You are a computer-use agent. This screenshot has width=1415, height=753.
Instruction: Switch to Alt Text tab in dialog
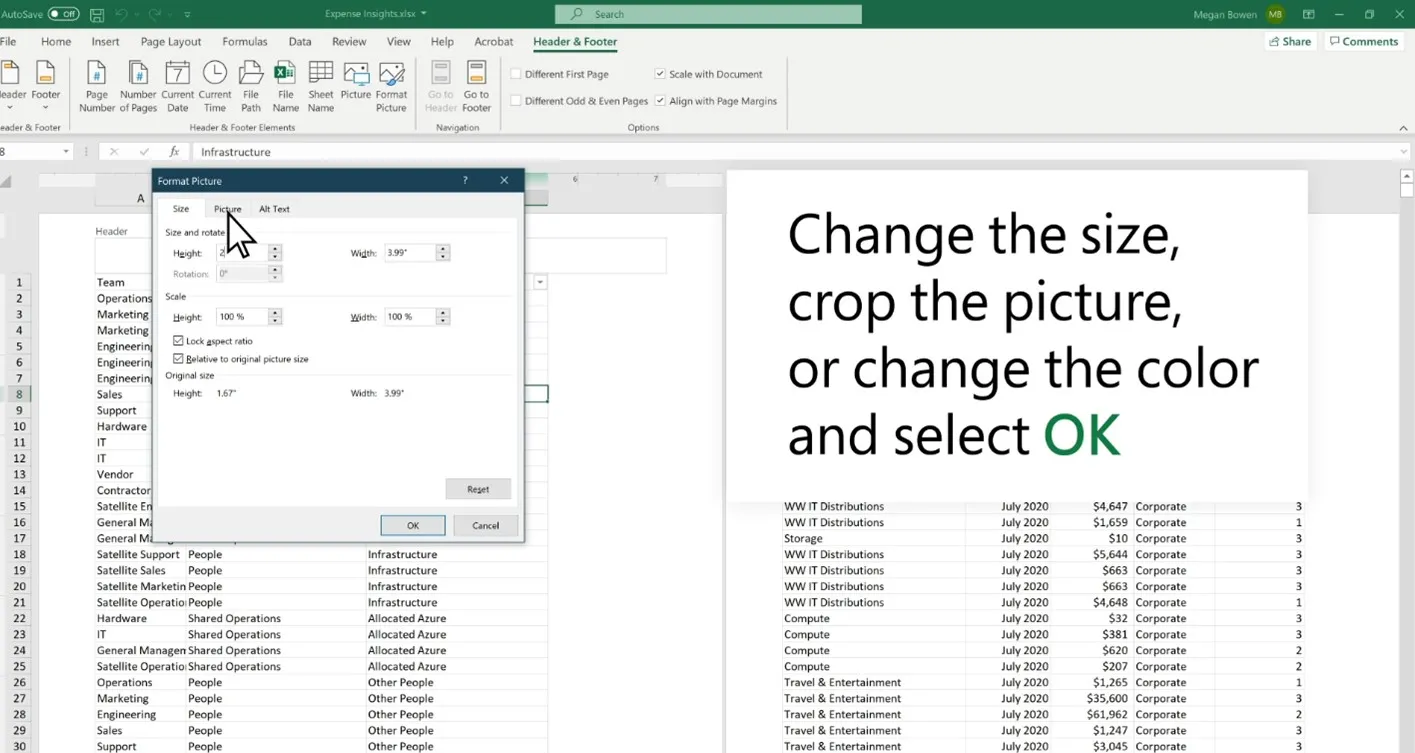[x=274, y=209]
